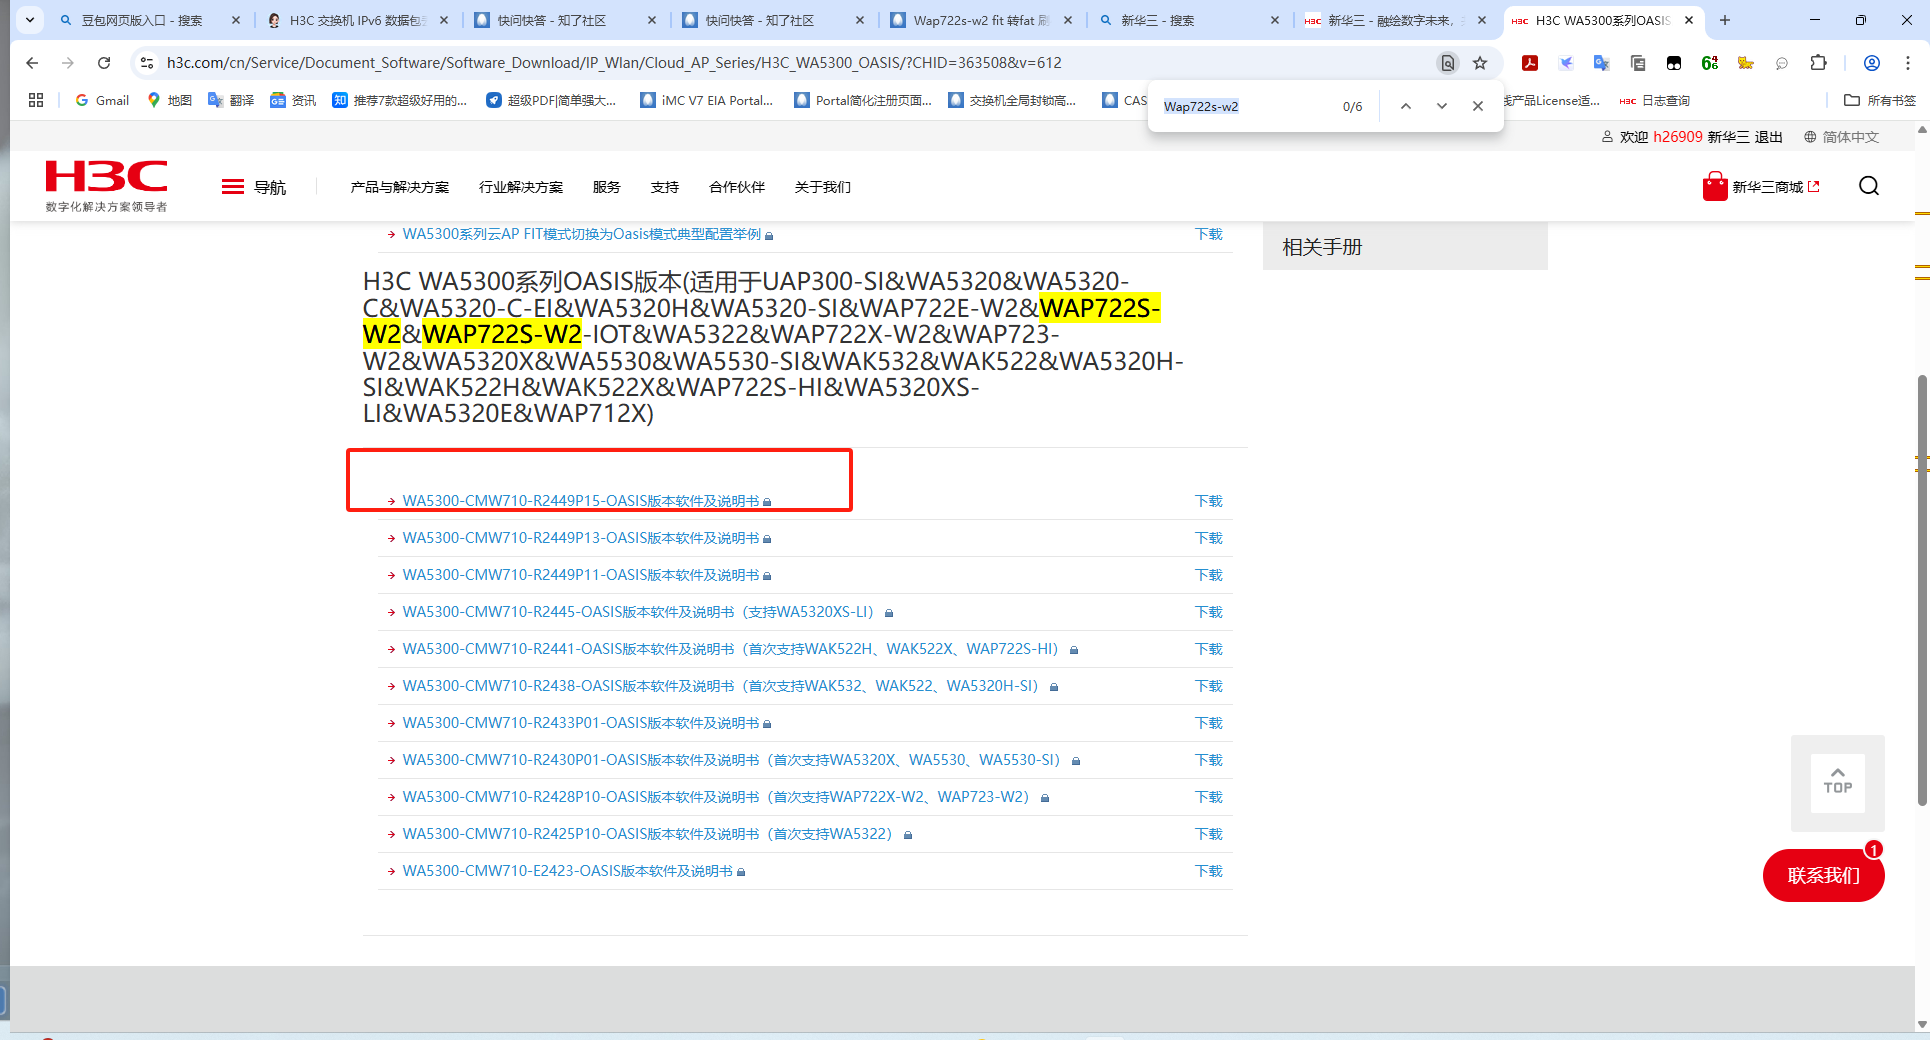The width and height of the screenshot is (1930, 1040).
Task: Click the find-in-page text field
Action: [x=1245, y=106]
